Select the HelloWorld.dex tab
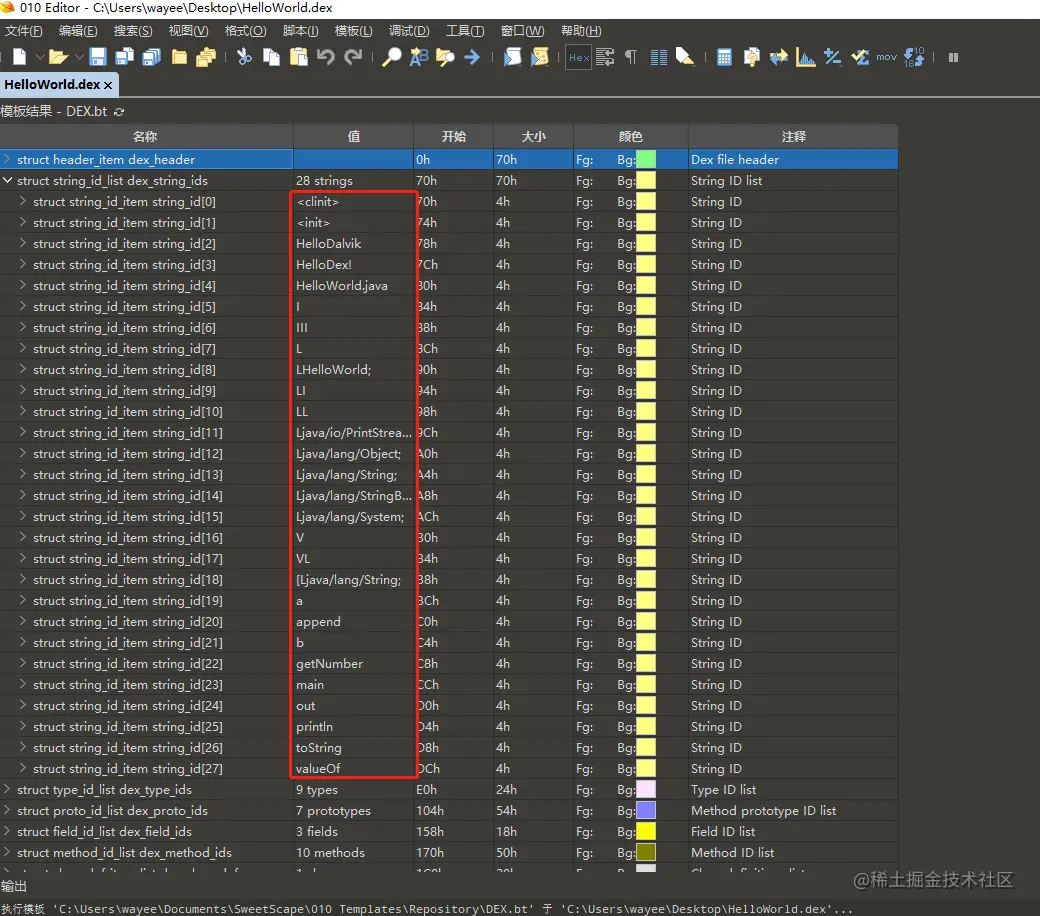The width and height of the screenshot is (1040, 916). tap(52, 85)
